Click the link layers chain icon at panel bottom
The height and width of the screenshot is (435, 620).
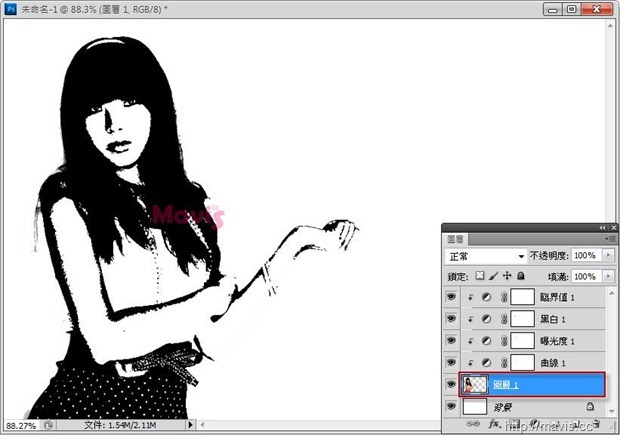tap(473, 424)
